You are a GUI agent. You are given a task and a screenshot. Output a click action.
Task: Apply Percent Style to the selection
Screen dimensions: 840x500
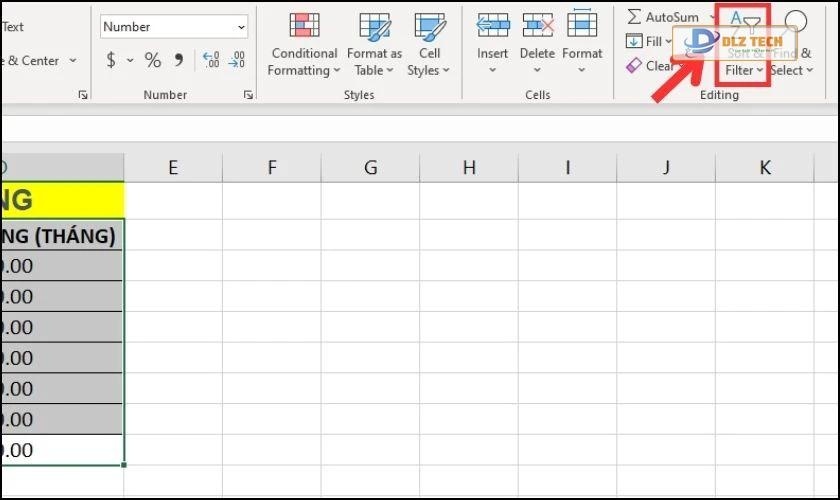[153, 61]
